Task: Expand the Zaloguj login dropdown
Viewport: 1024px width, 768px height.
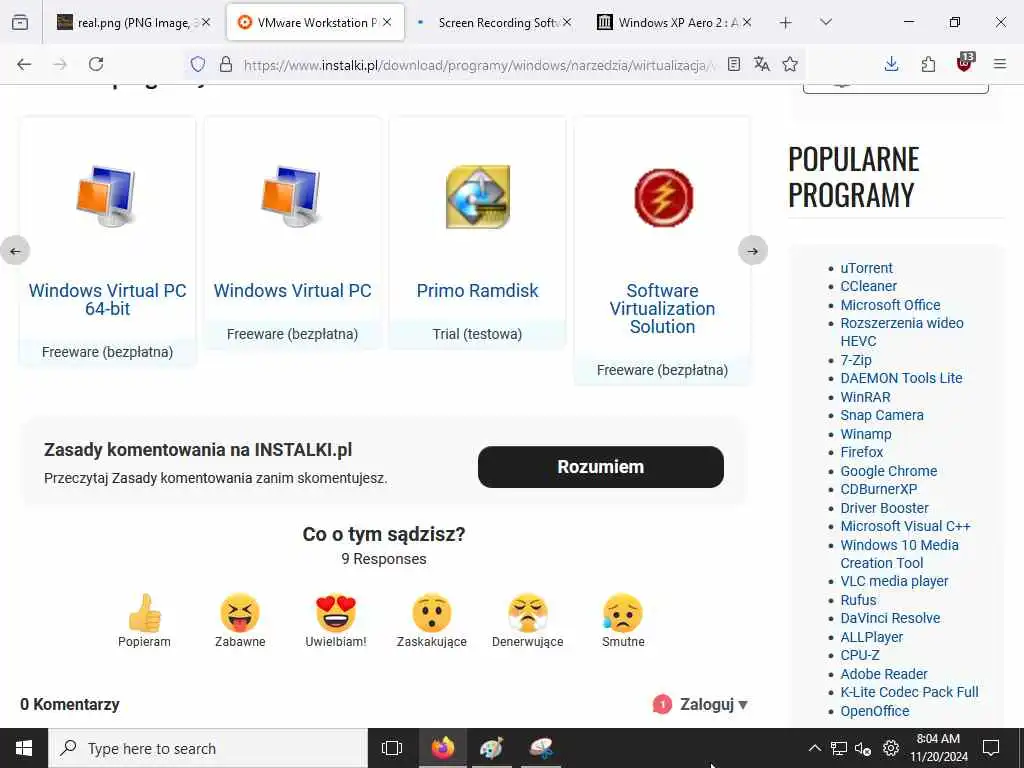Action: pyautogui.click(x=714, y=705)
